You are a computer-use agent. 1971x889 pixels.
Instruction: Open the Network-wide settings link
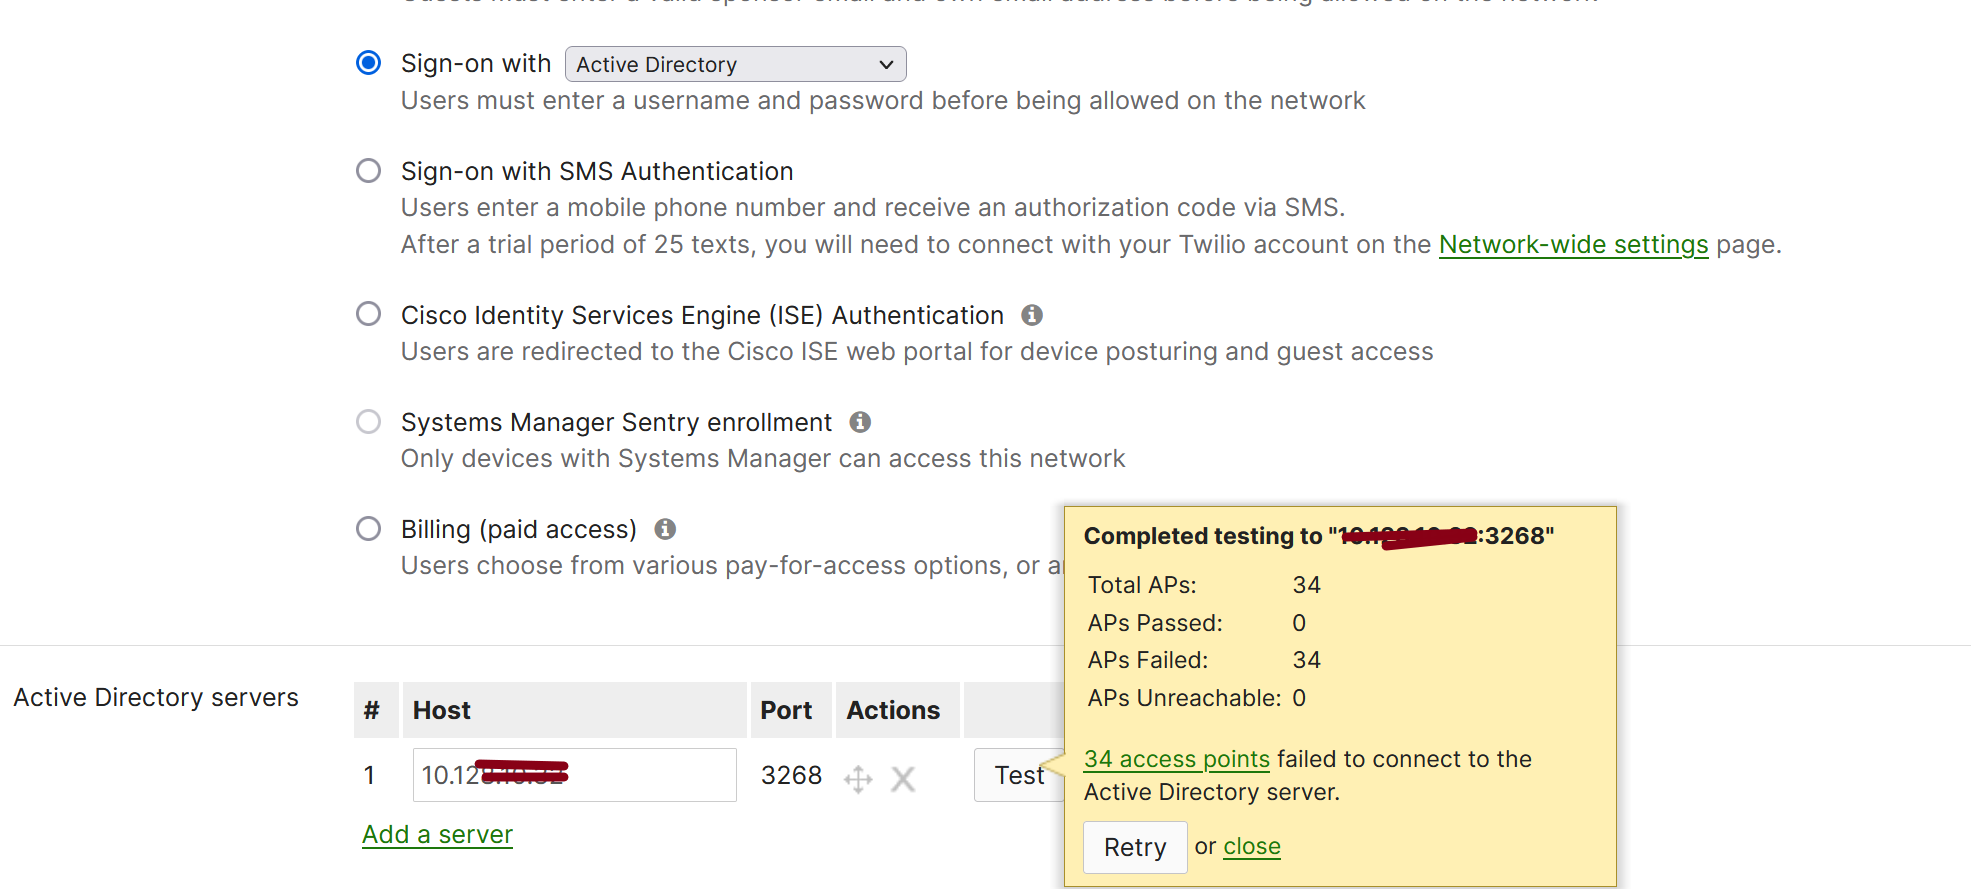1573,245
